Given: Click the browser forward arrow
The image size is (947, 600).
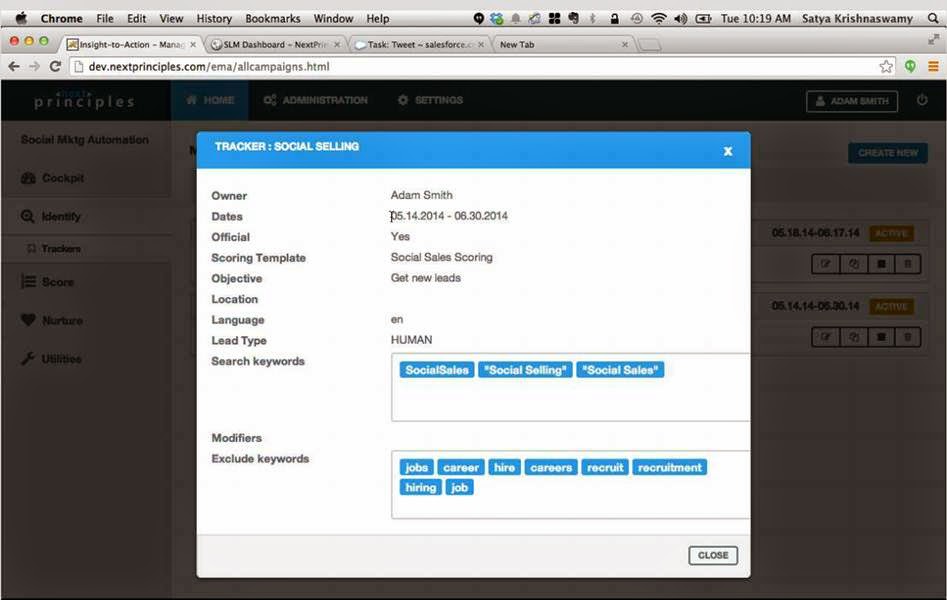Looking at the screenshot, I should click(34, 66).
